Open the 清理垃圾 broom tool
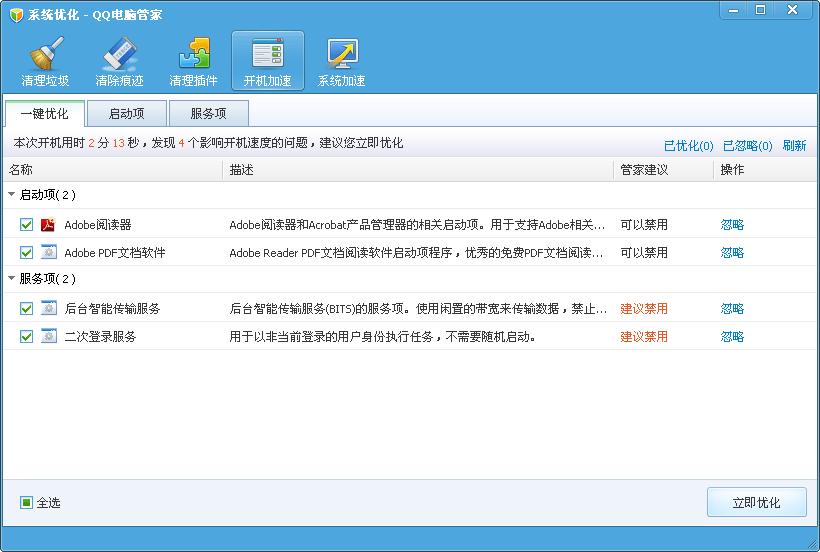Screen dimensions: 820x552 [x=45, y=62]
